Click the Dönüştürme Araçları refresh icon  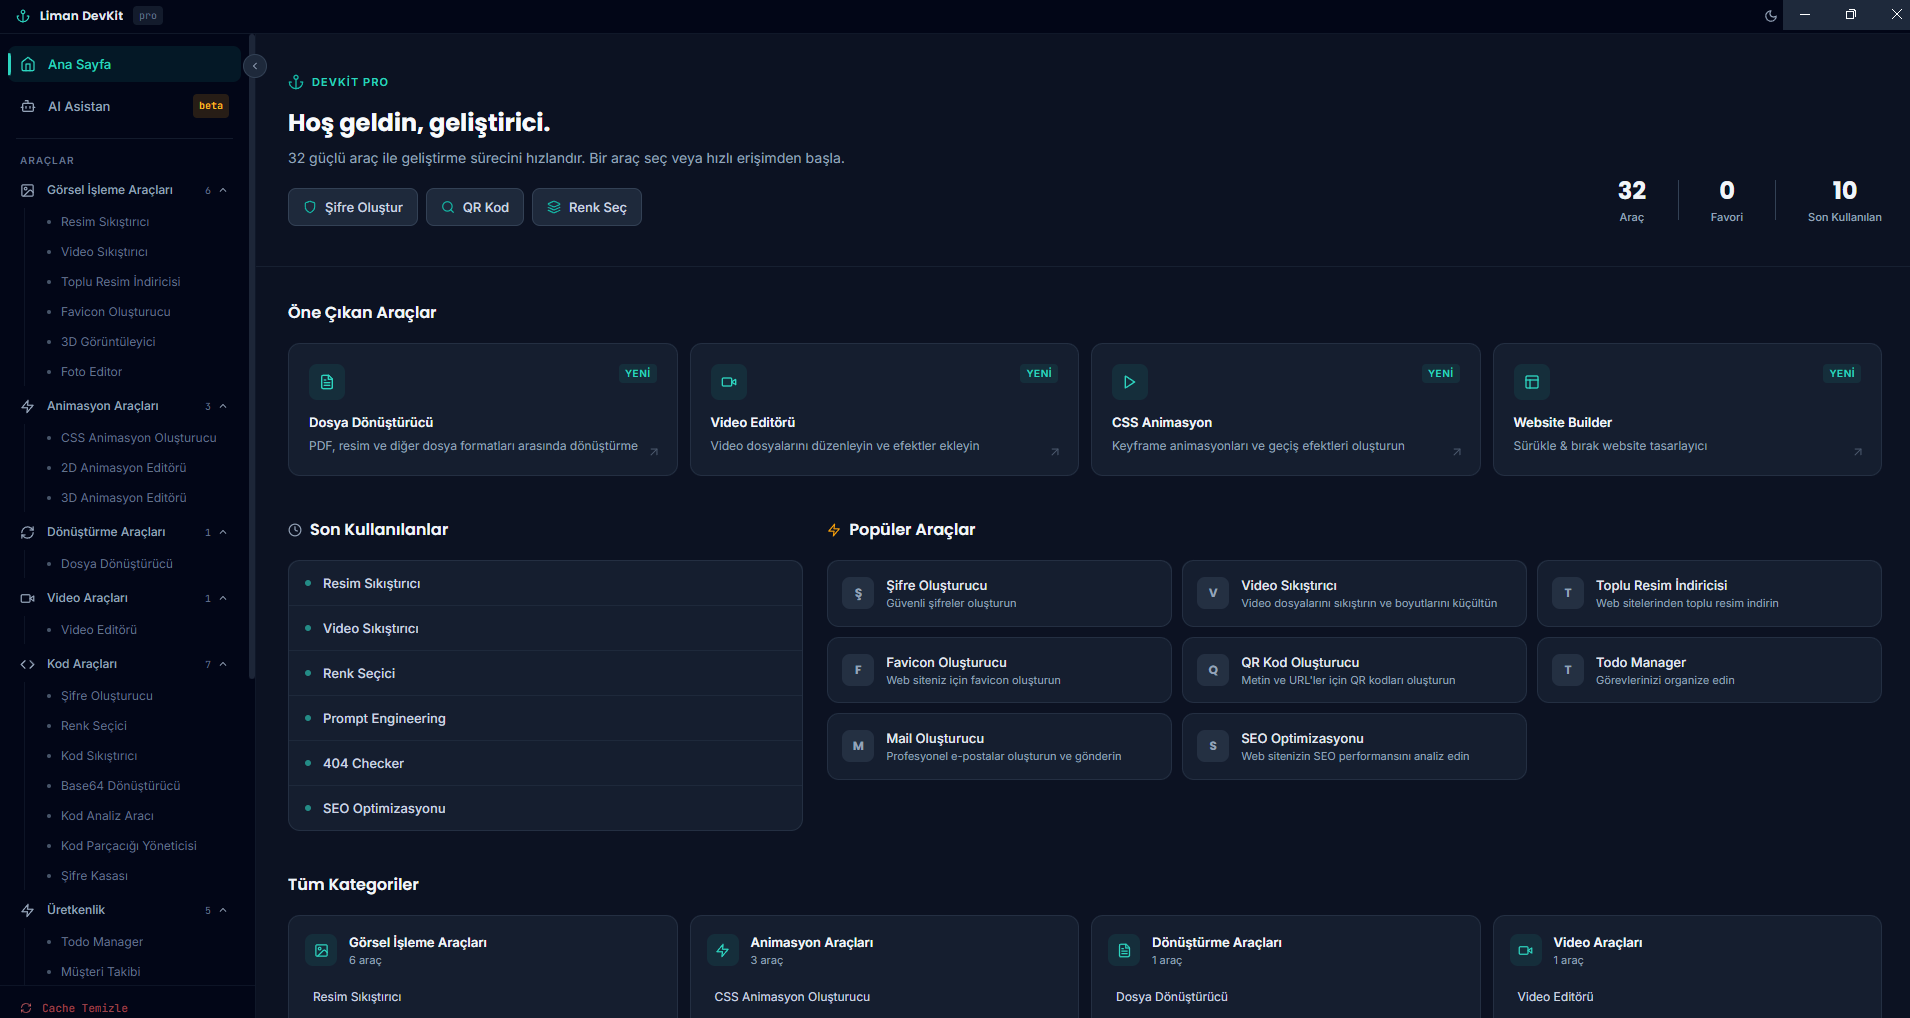[x=26, y=531]
